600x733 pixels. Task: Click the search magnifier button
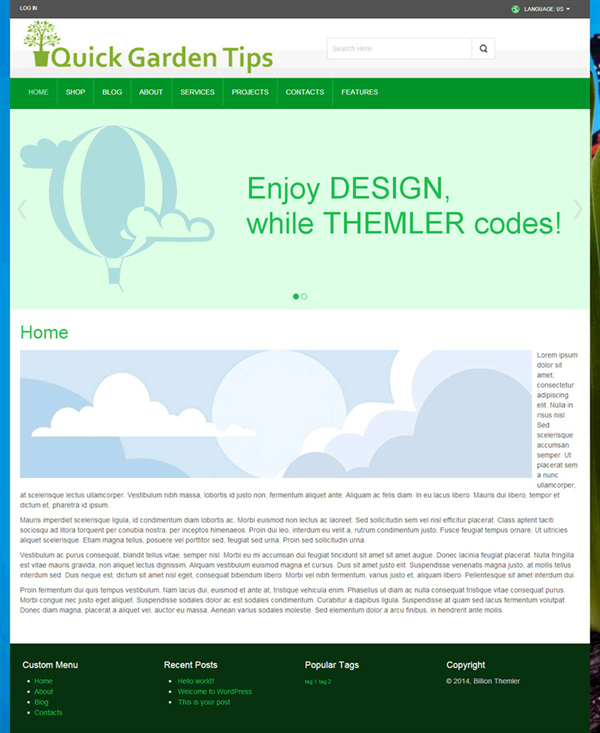point(483,49)
